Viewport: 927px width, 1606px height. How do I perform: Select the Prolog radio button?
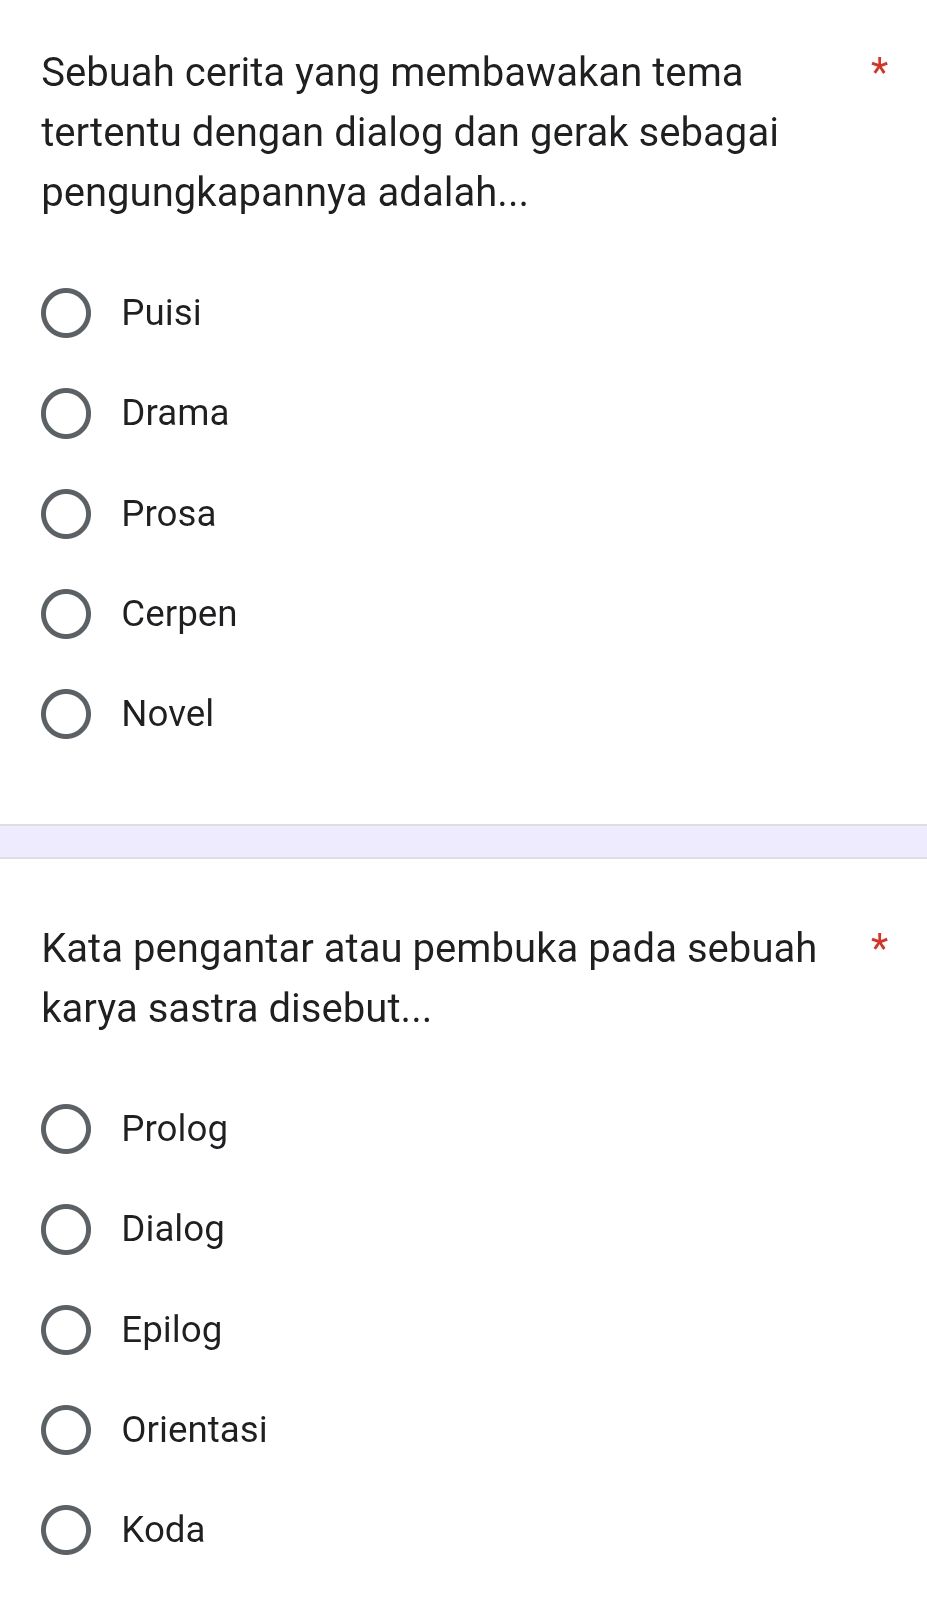click(x=66, y=1128)
